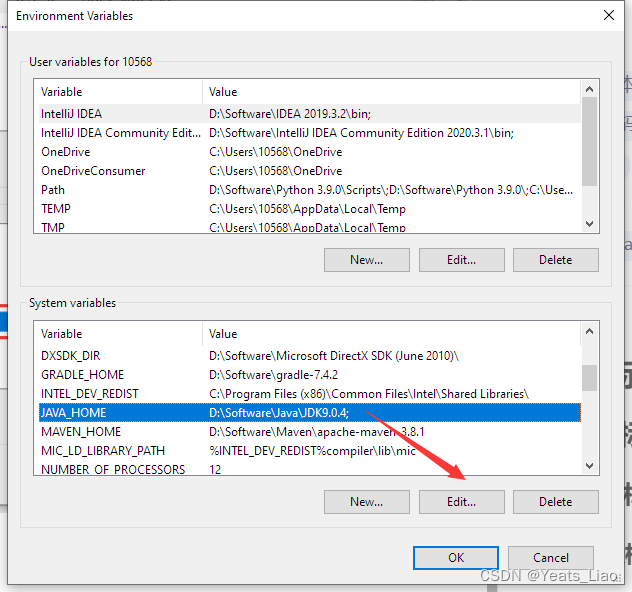This screenshot has width=632, height=592.
Task: Select the IntelliJ IDEA user variable row
Action: [x=310, y=114]
